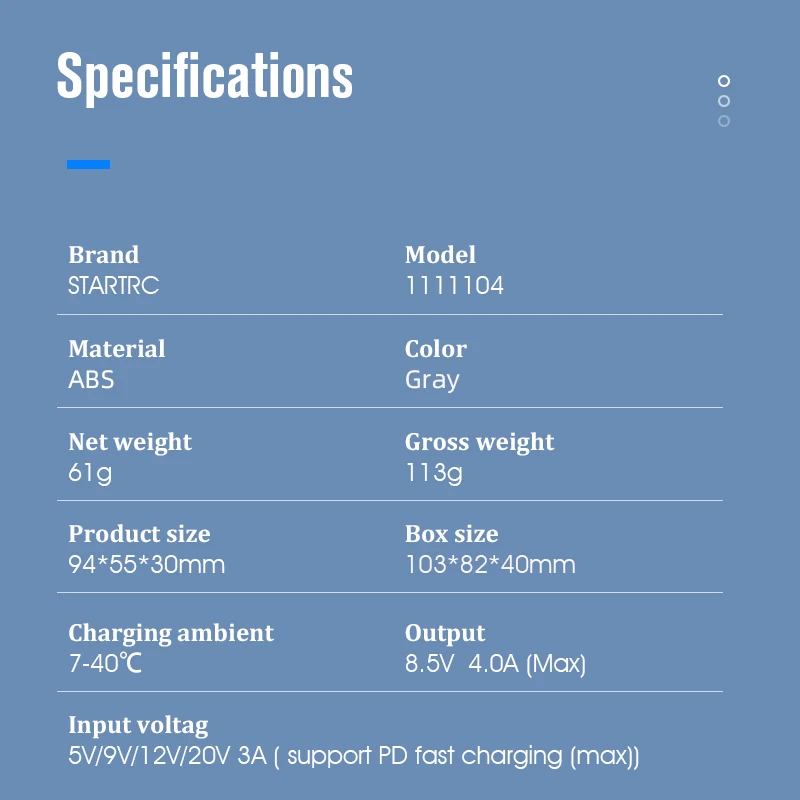Select the bottom faded pagination dot
This screenshot has width=800, height=800.
click(723, 121)
